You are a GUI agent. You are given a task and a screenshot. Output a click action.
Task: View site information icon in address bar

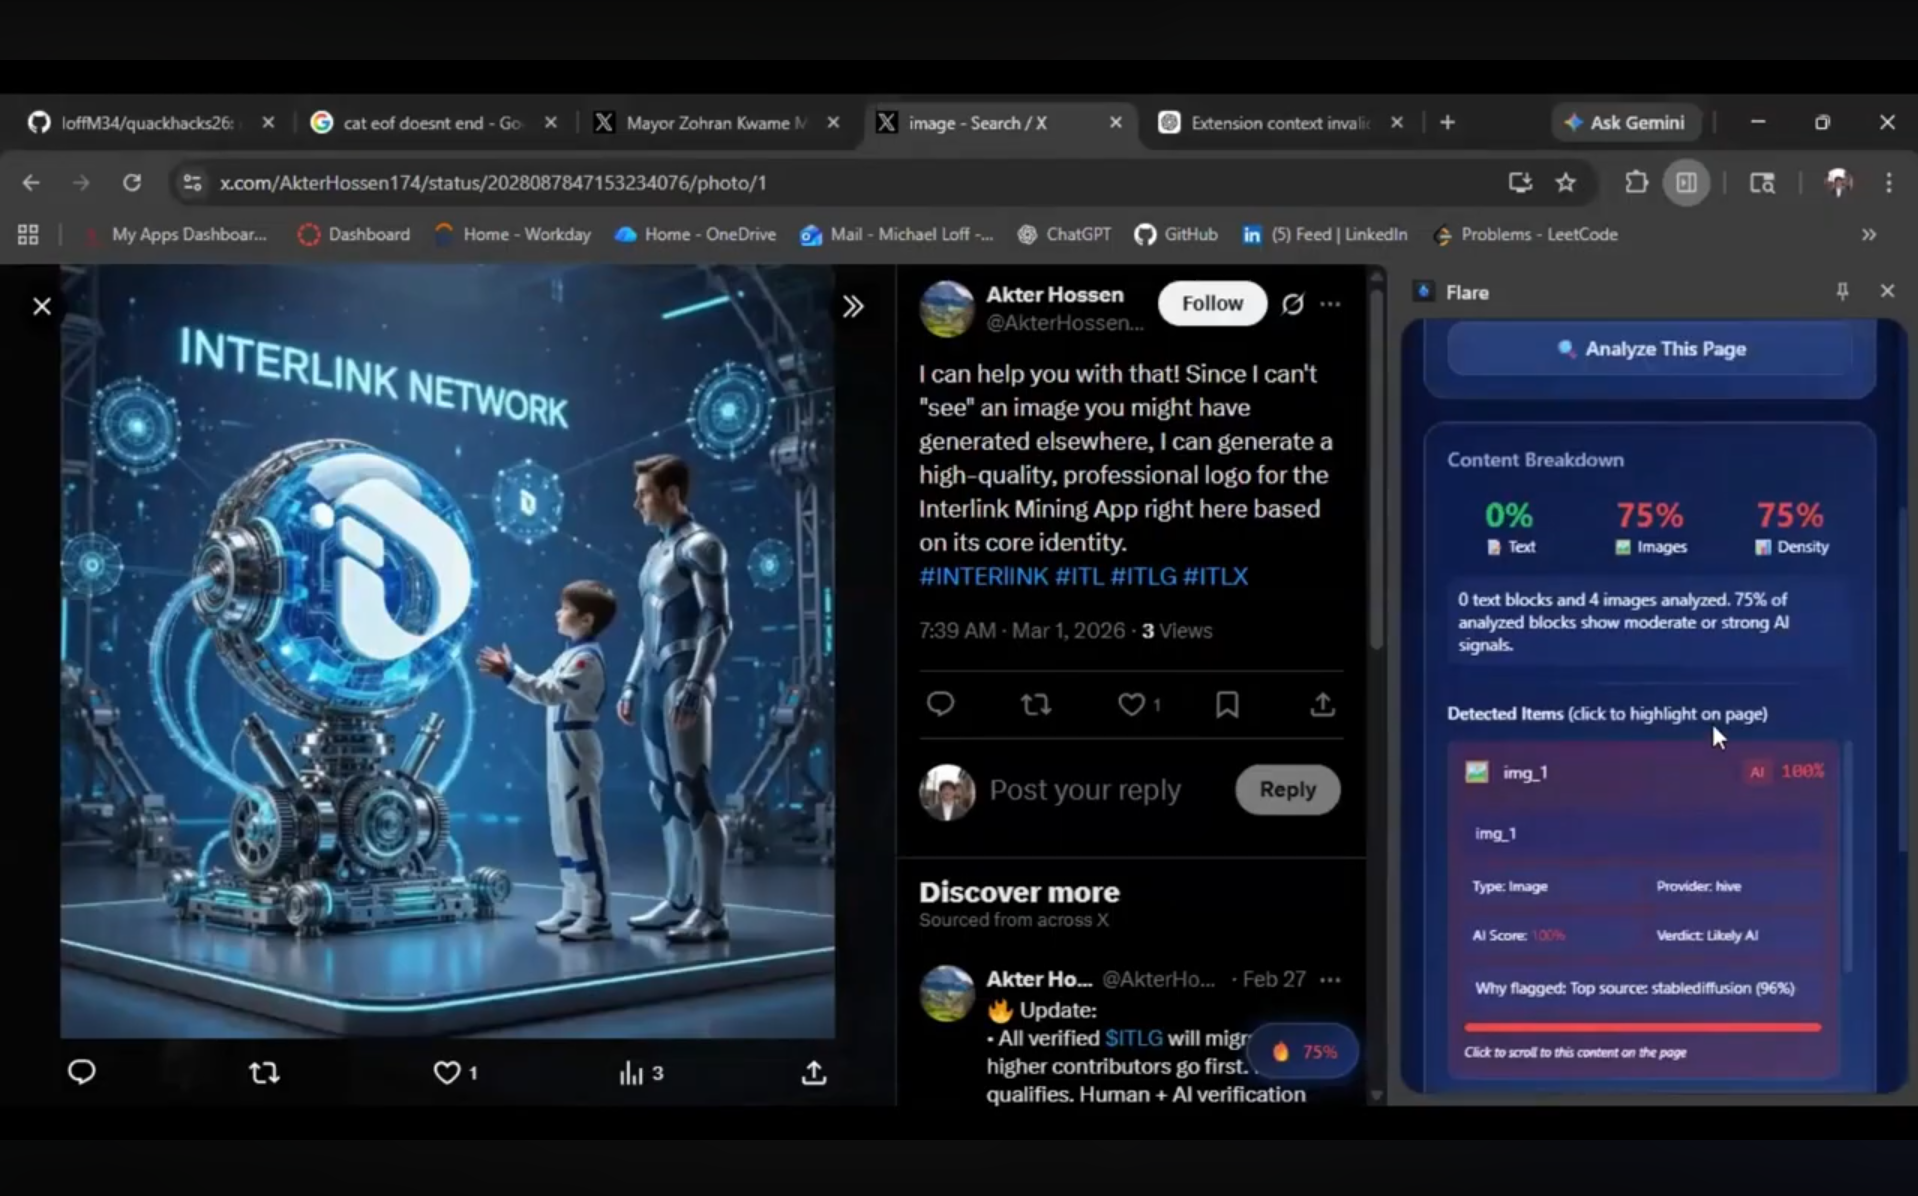click(x=191, y=183)
